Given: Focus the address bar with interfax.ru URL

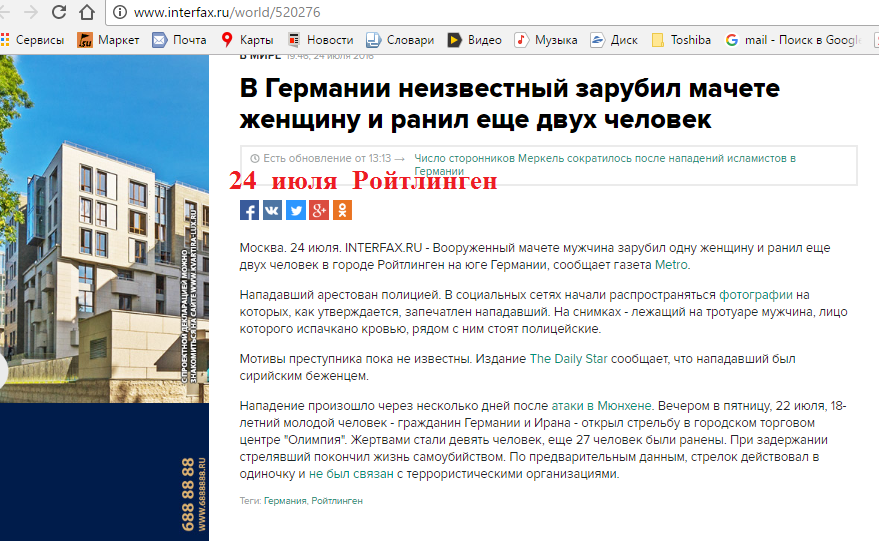Looking at the screenshot, I should pos(493,12).
